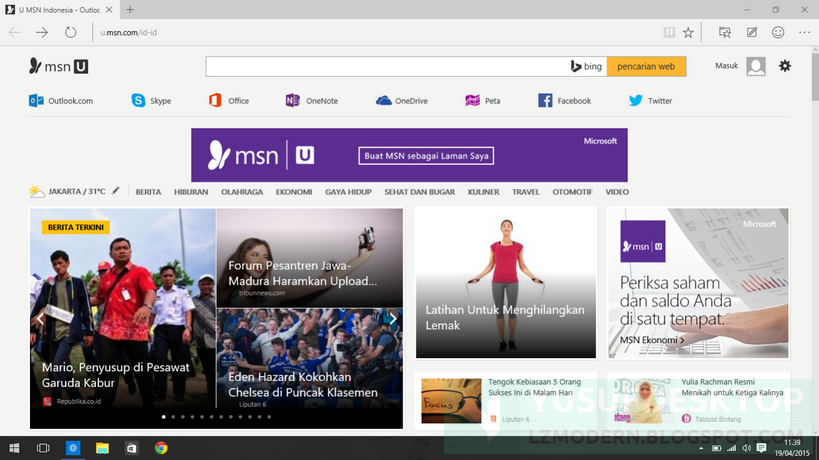The width and height of the screenshot is (819, 460).
Task: Close the U MSN Indonesia tab
Action: pos(109,9)
